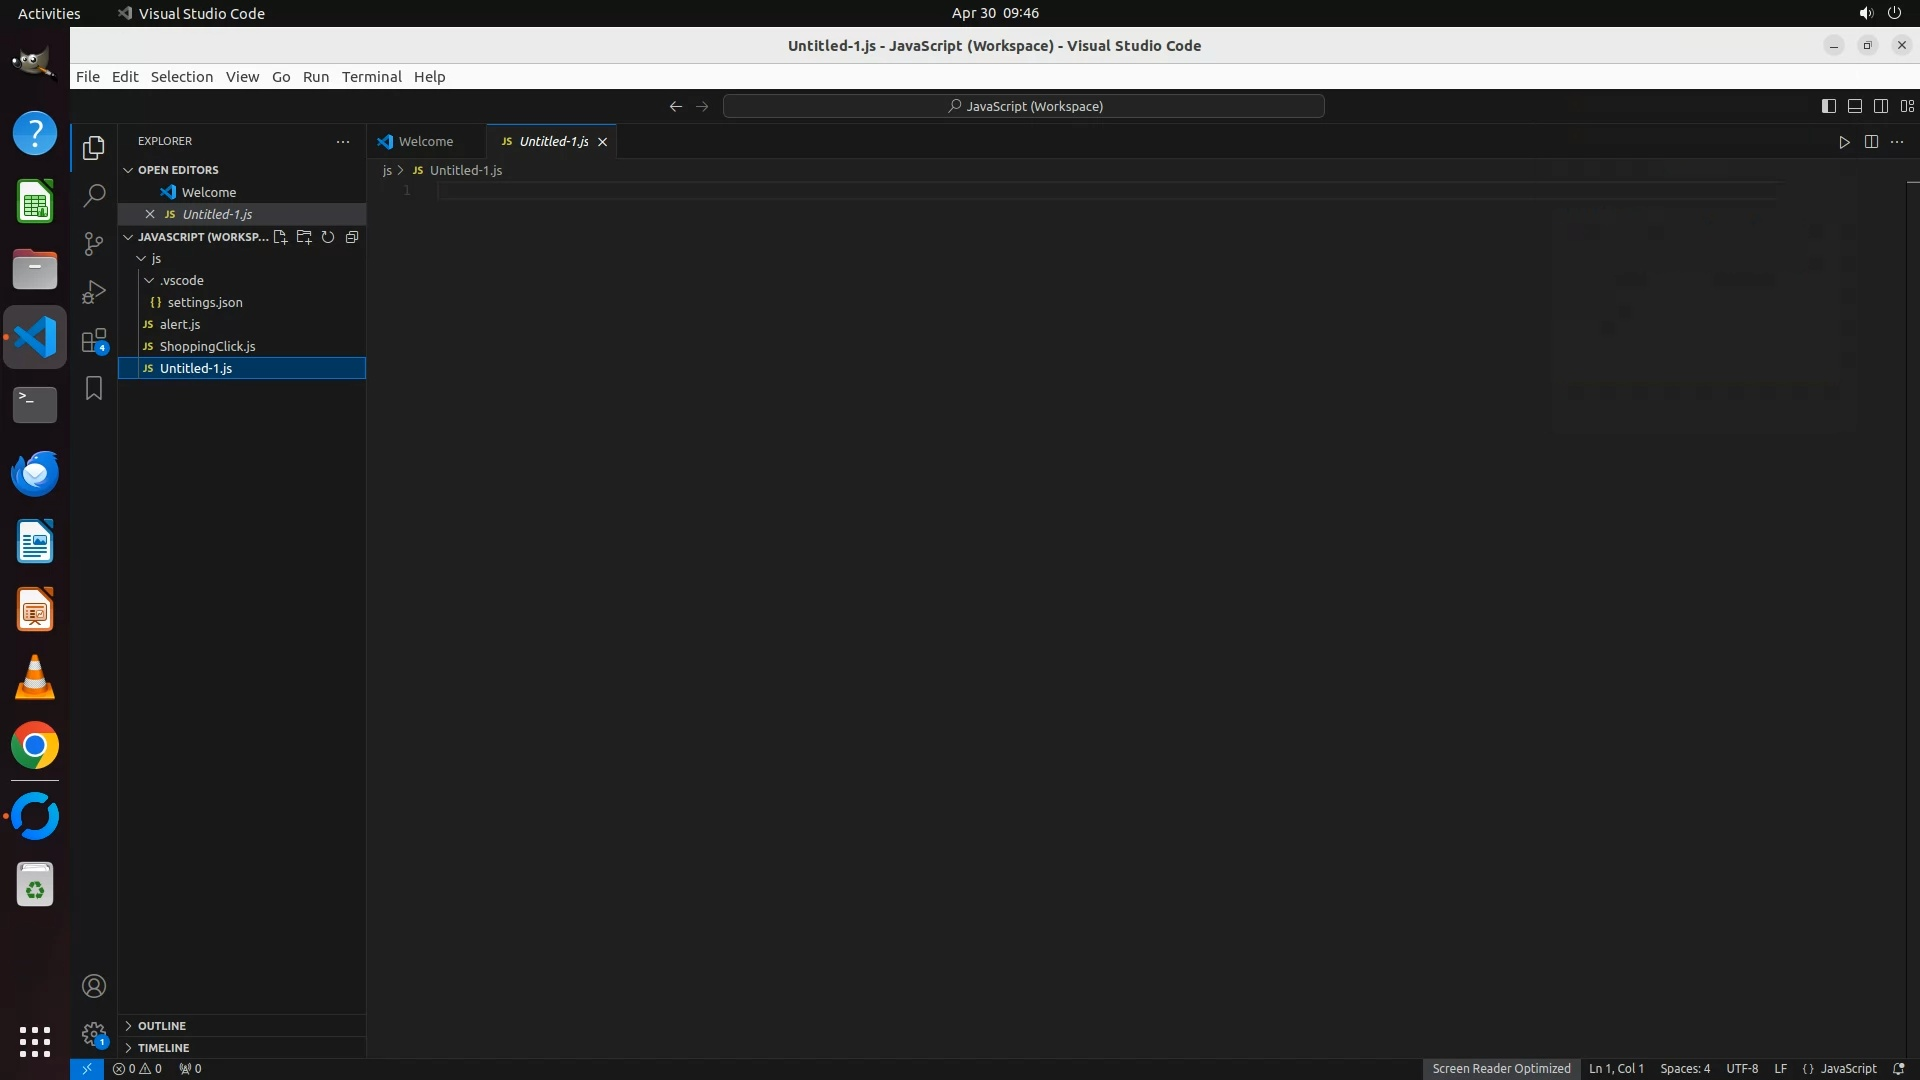Screen dimensions: 1920x1080
Task: Open the Extensions view
Action: click(x=94, y=341)
